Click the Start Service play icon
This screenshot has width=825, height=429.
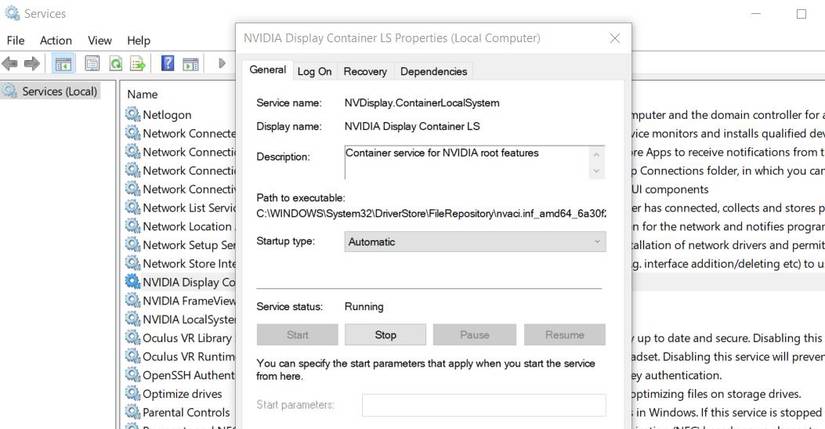[x=222, y=63]
